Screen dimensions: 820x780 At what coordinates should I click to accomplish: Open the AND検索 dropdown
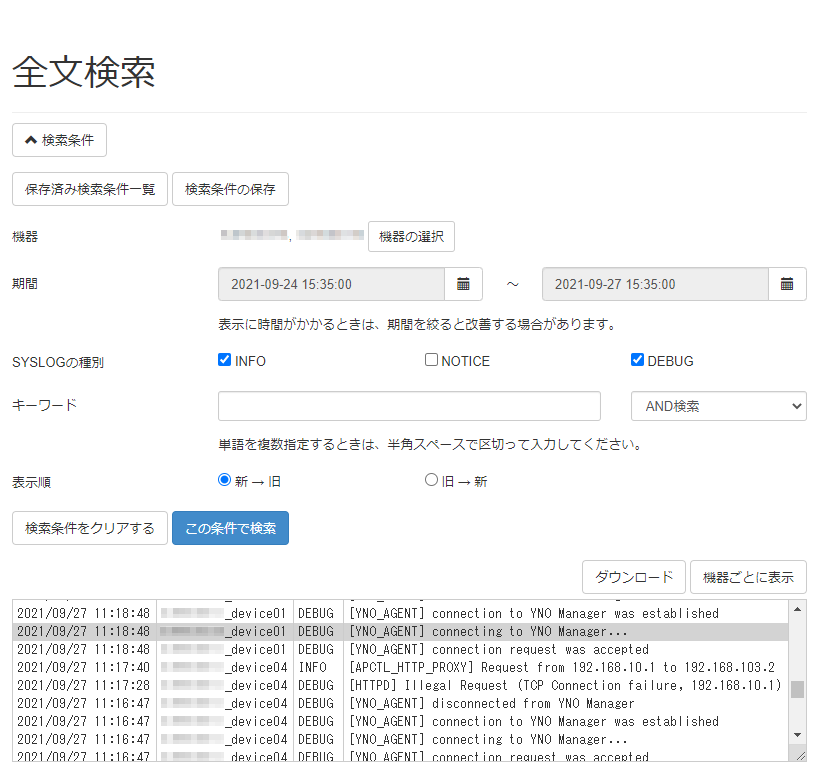click(718, 406)
